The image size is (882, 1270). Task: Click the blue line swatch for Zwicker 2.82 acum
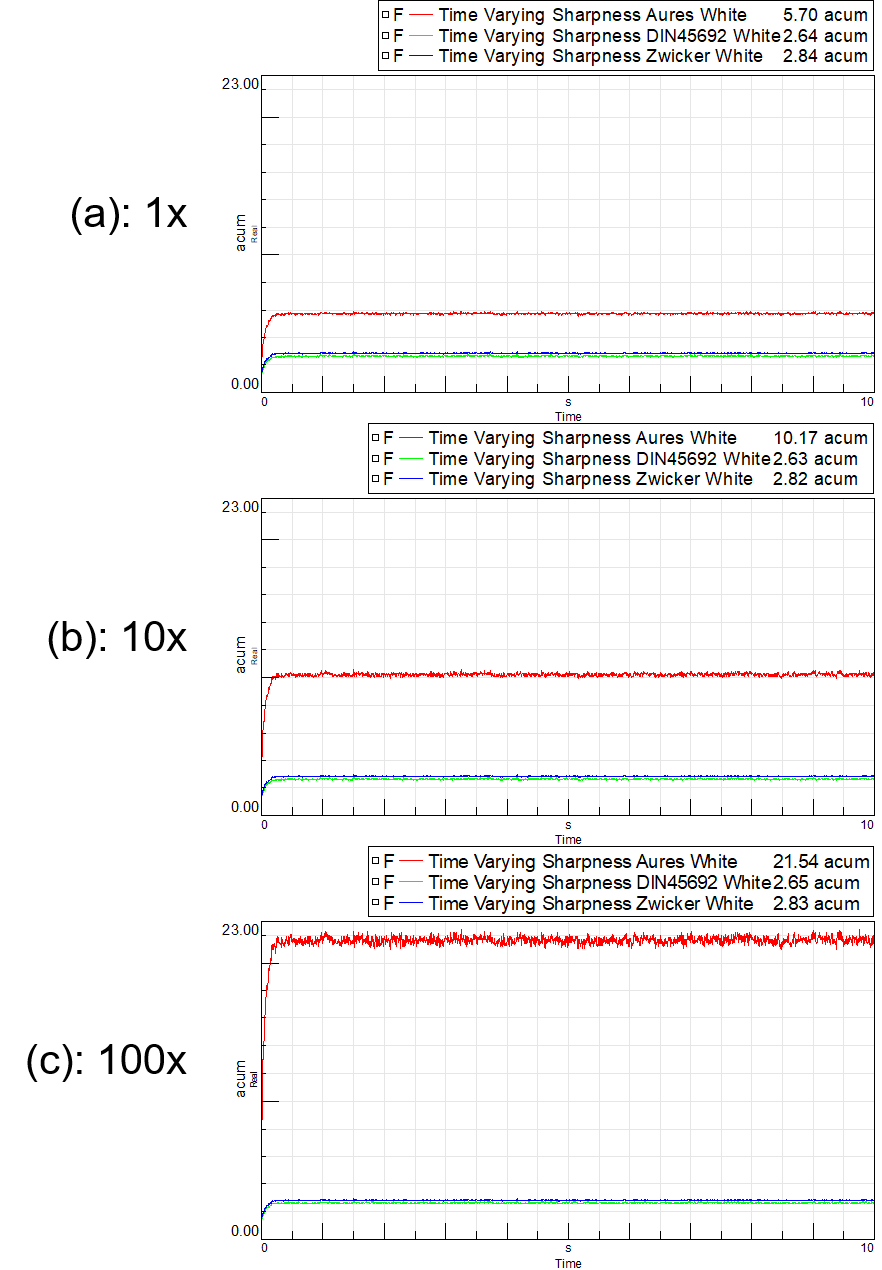[411, 479]
